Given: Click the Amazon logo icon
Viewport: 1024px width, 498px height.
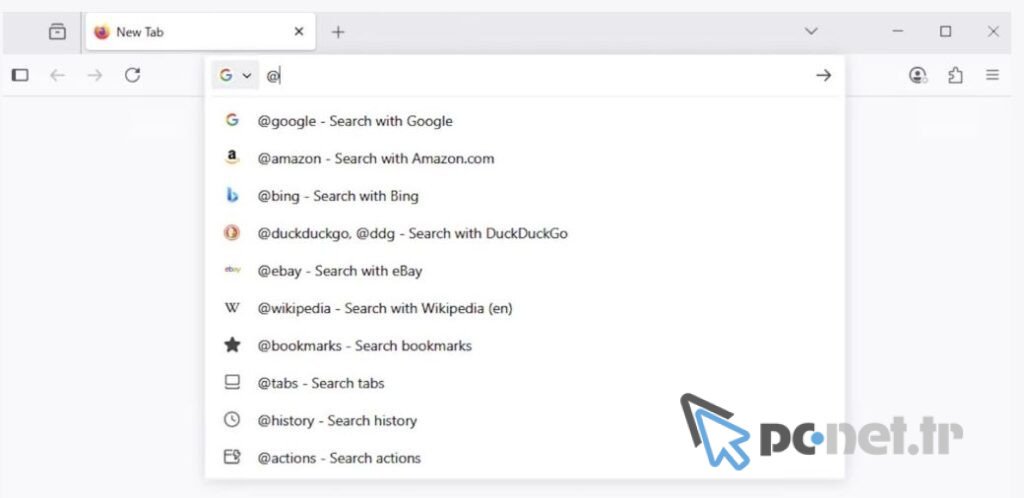Looking at the screenshot, I should (x=232, y=157).
